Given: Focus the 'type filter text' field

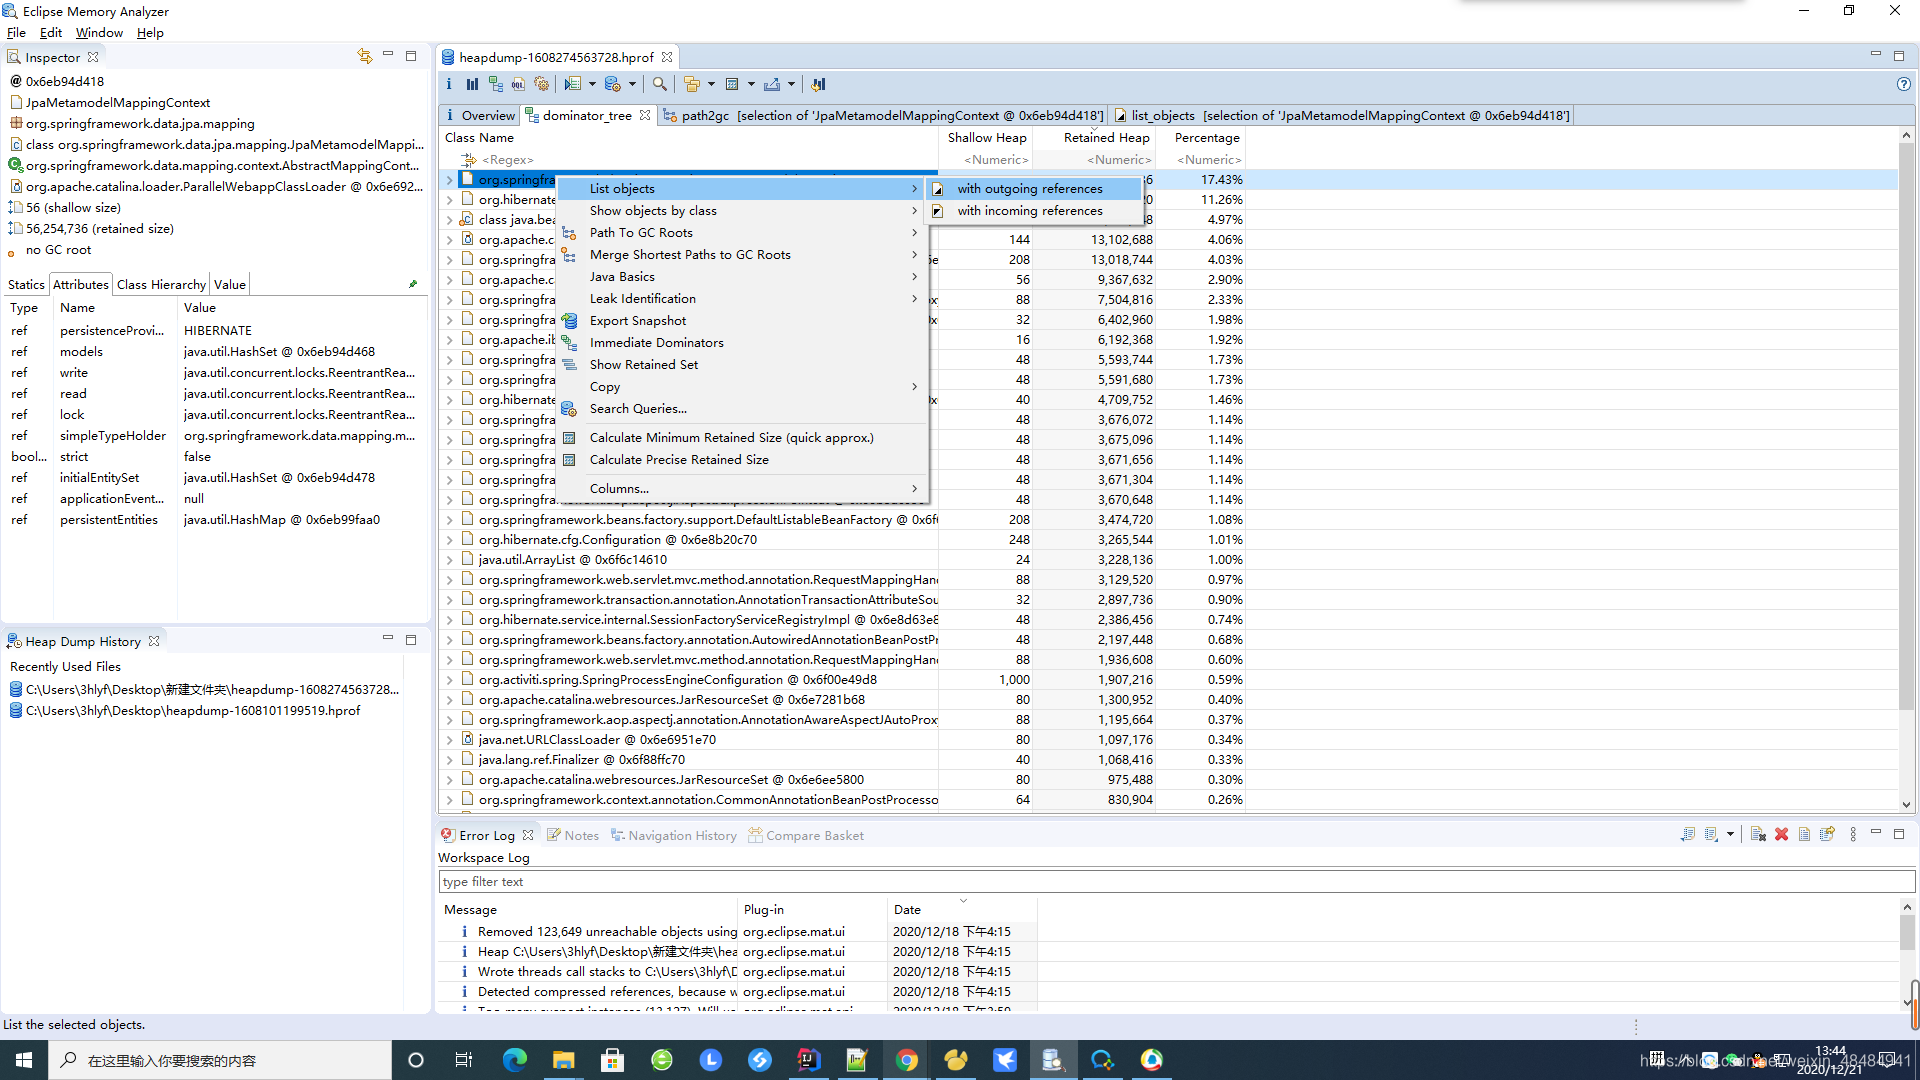Looking at the screenshot, I should point(1176,881).
